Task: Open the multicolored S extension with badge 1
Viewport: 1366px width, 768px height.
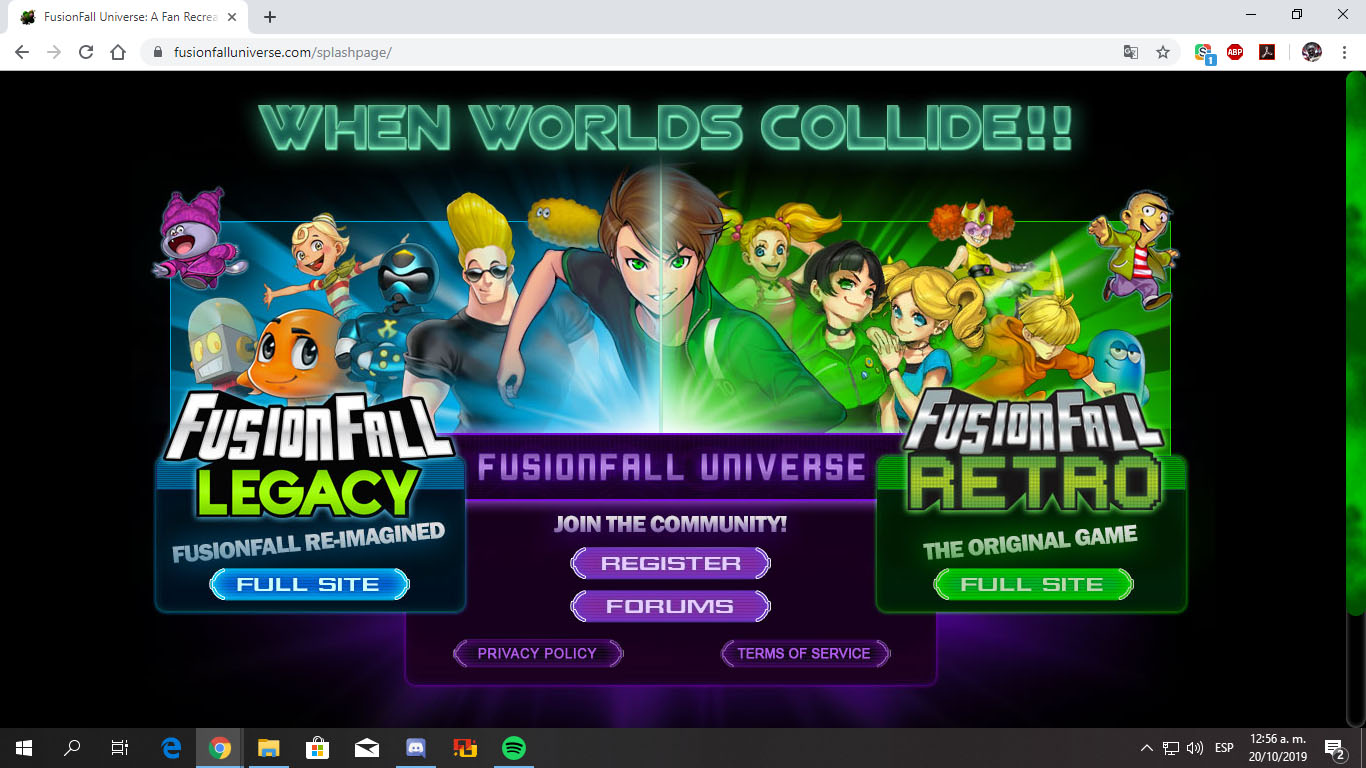Action: pos(1204,53)
